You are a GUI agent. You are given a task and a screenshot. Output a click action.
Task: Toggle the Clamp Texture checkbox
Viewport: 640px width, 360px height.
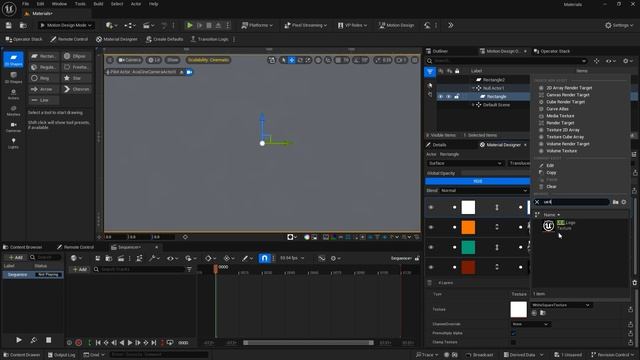tap(513, 342)
